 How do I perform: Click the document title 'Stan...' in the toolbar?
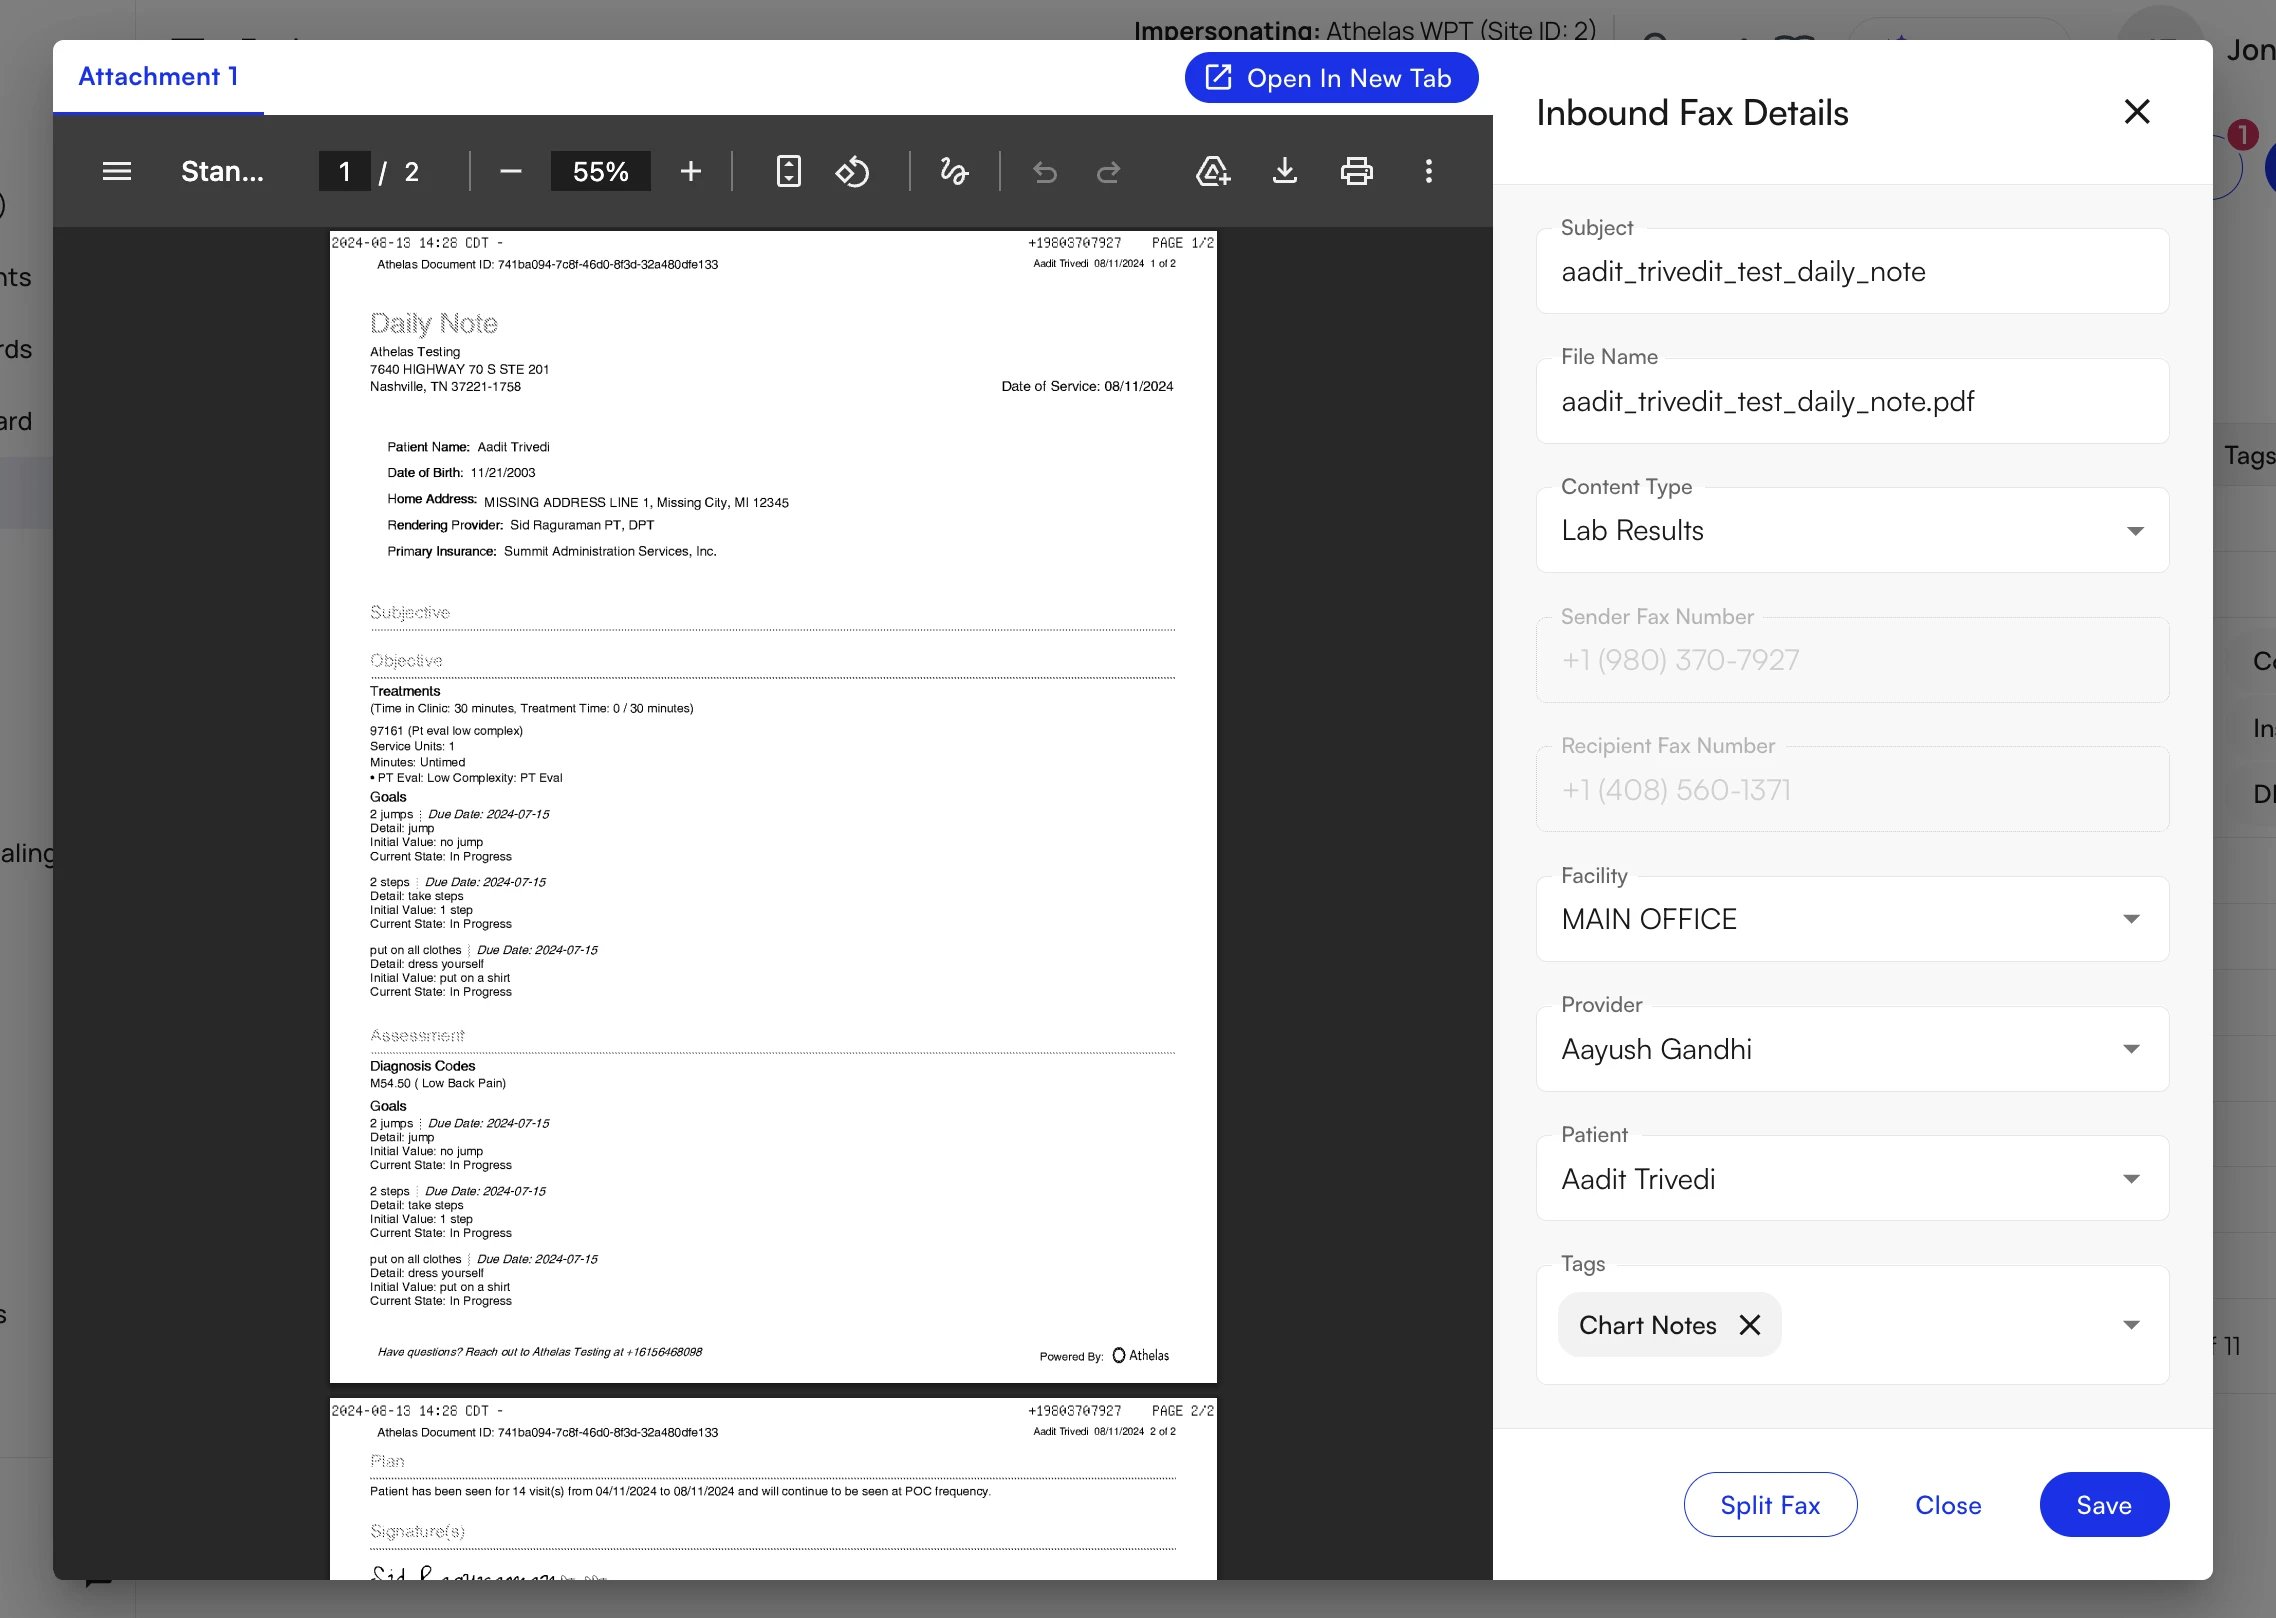coord(222,171)
